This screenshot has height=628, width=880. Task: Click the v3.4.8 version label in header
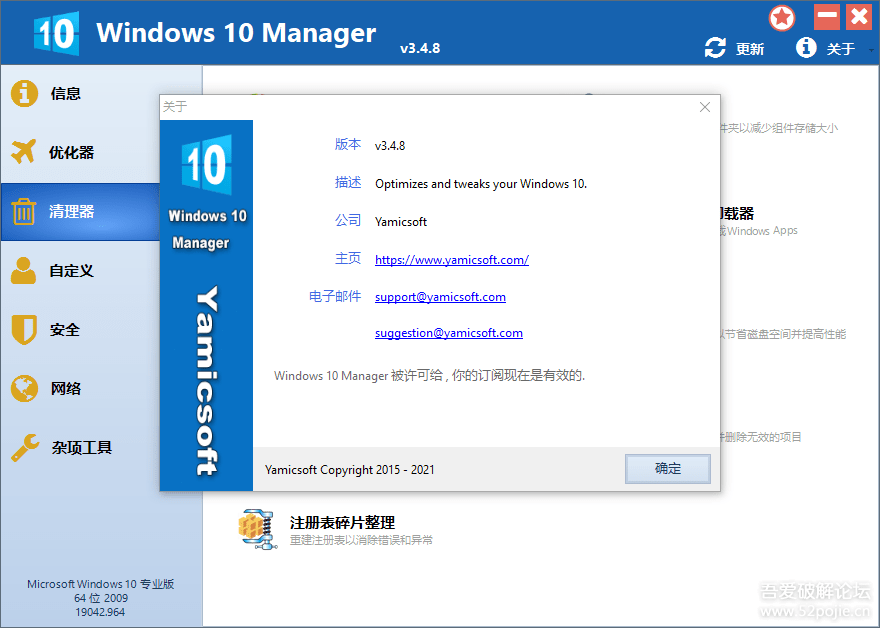click(x=420, y=48)
